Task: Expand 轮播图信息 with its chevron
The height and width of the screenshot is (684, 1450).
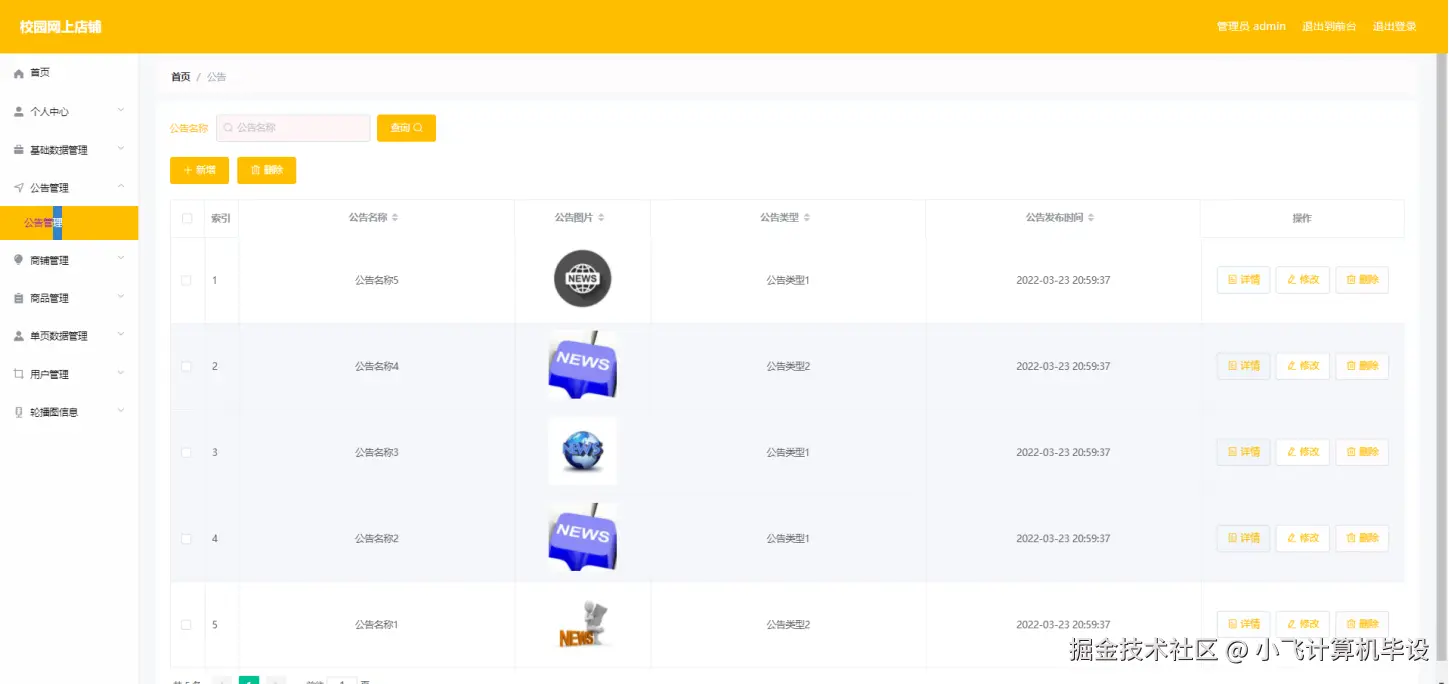Action: pyautogui.click(x=121, y=410)
